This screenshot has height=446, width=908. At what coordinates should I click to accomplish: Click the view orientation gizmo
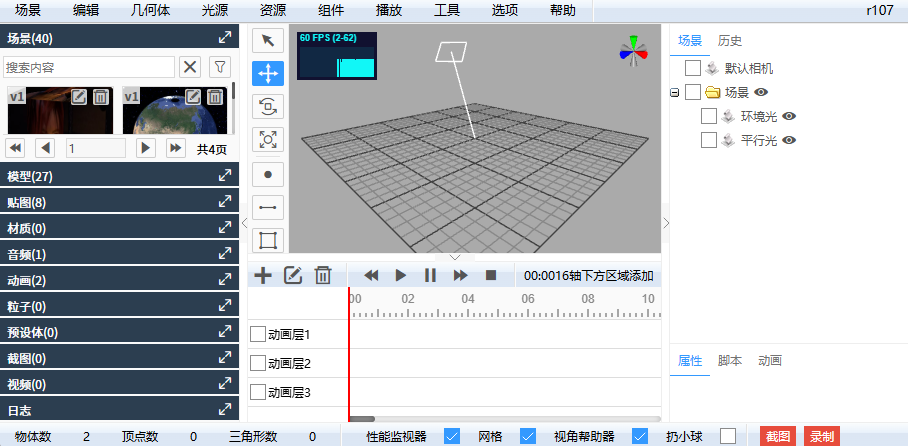coord(634,52)
